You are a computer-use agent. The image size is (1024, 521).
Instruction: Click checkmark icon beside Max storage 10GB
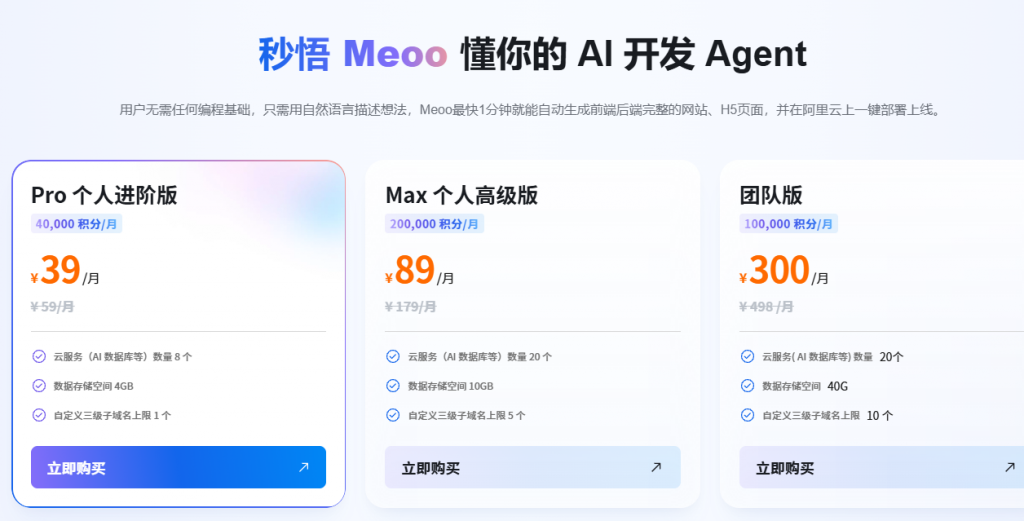(x=392, y=386)
